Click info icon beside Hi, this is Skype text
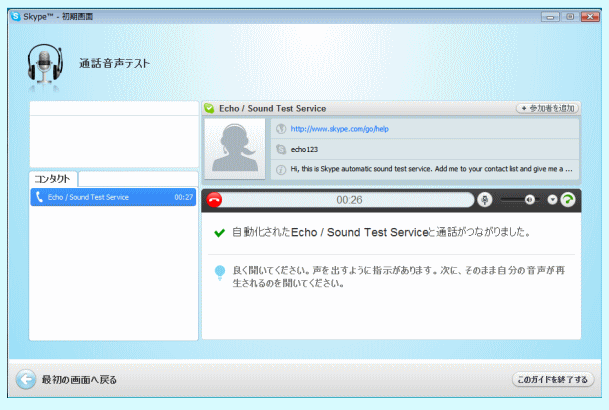 [281, 170]
